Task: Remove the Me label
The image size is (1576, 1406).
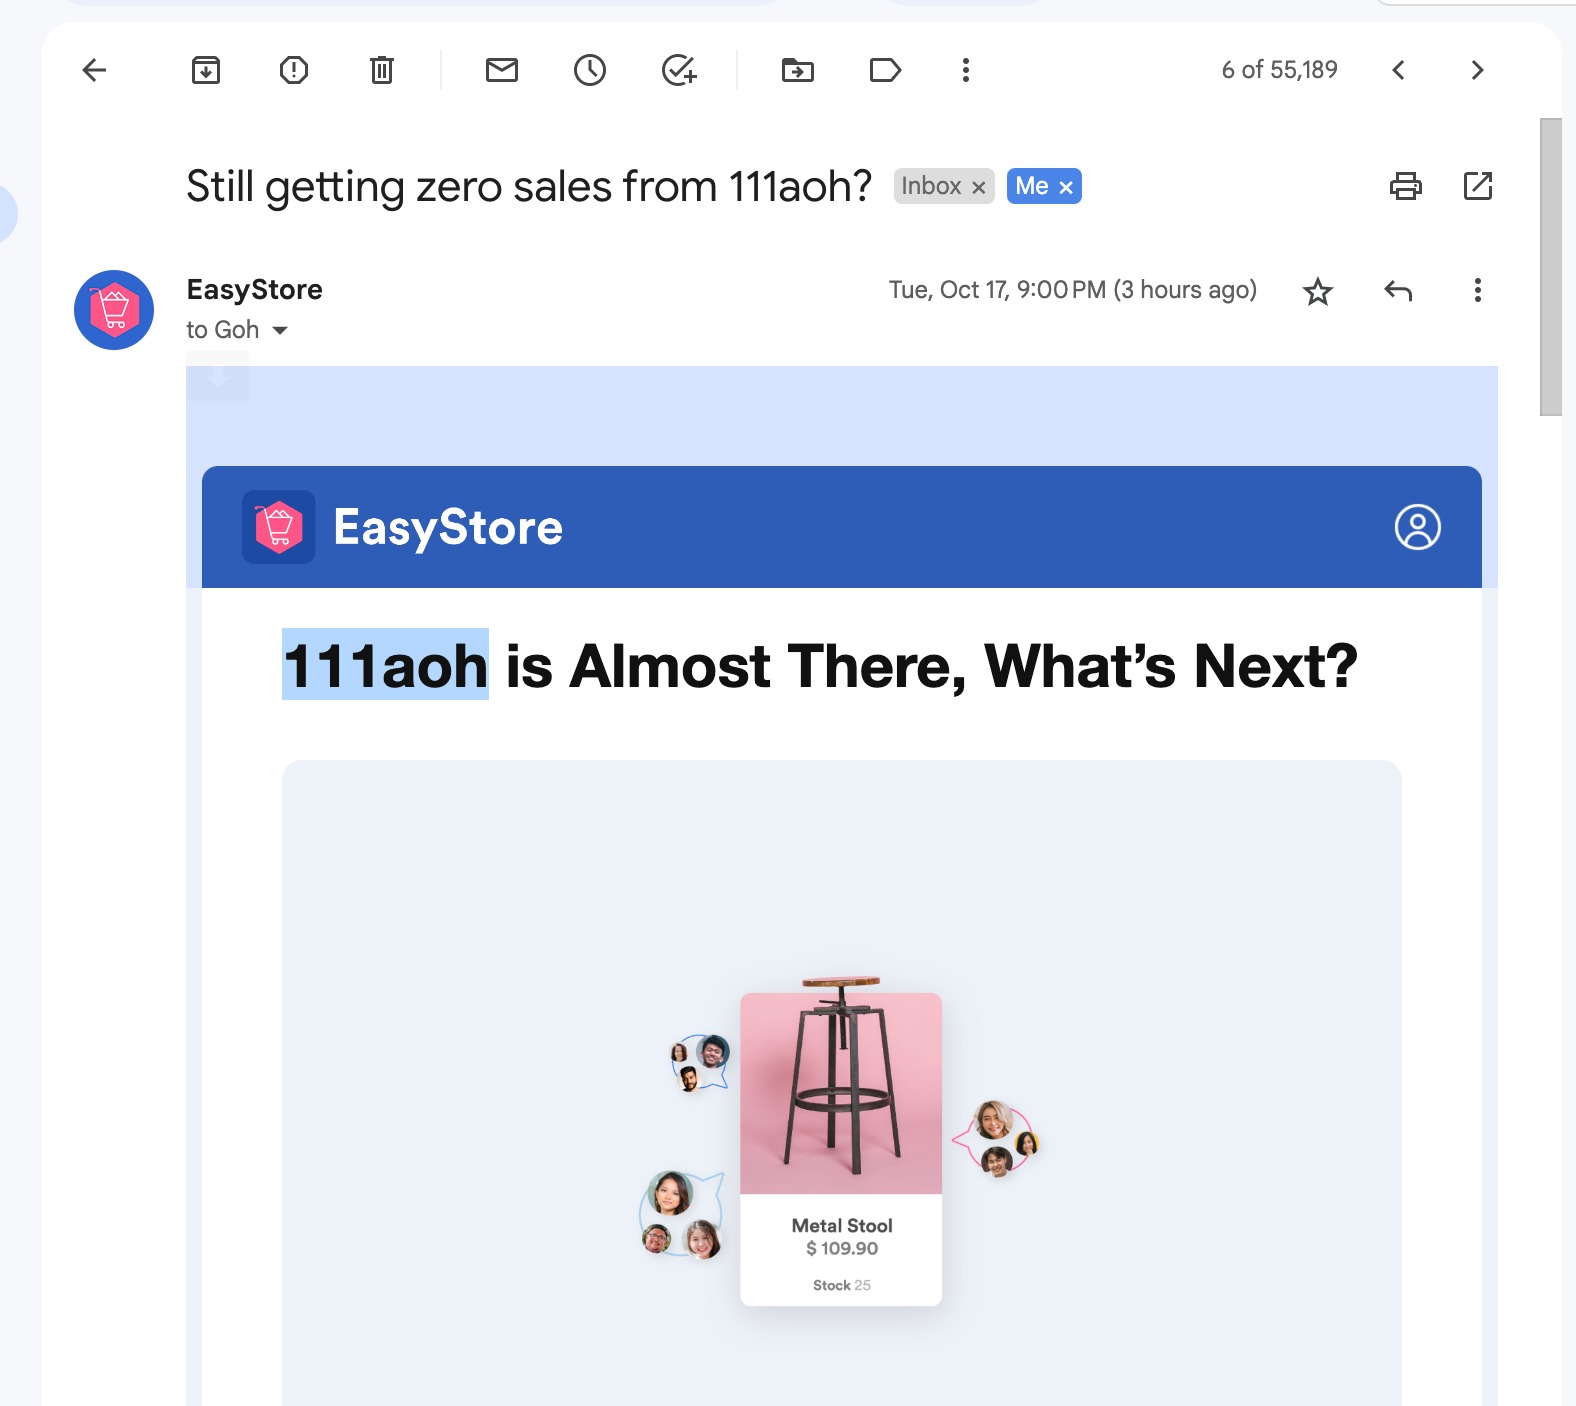Action: tap(1066, 187)
